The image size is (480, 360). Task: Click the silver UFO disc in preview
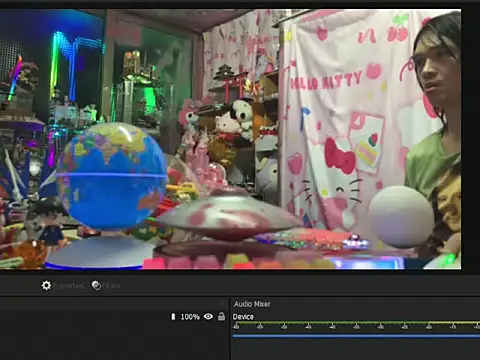231,217
